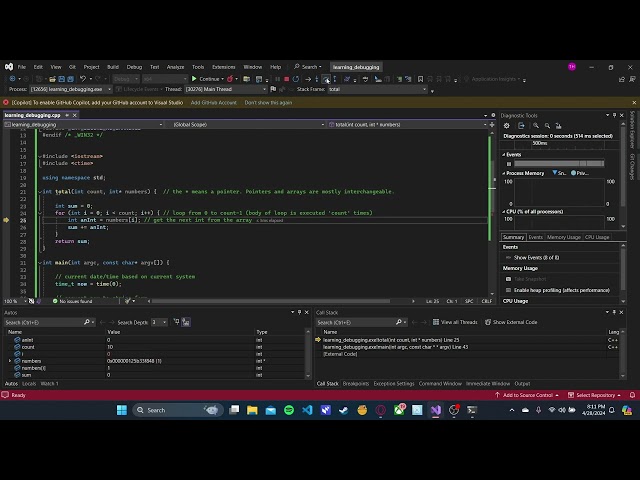Click Don't show this again link
This screenshot has height=480, width=640.
tap(268, 102)
